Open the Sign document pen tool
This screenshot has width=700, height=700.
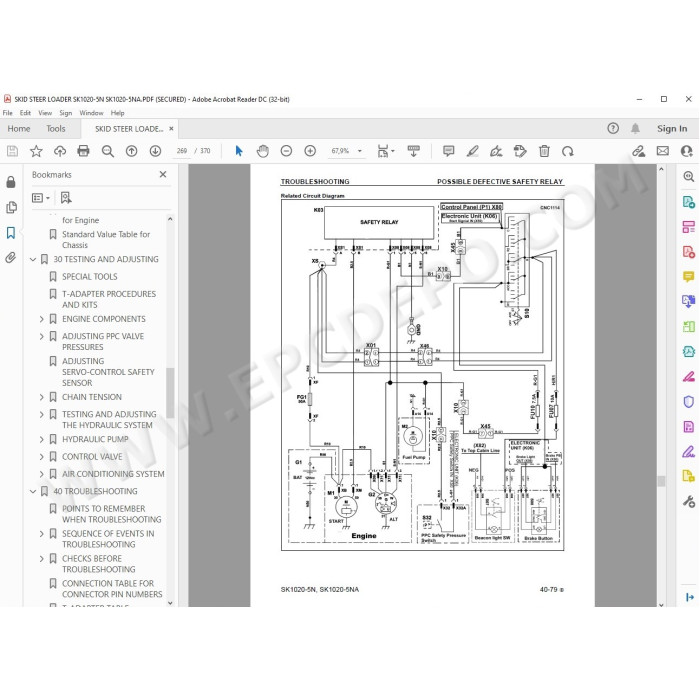pyautogui.click(x=496, y=151)
